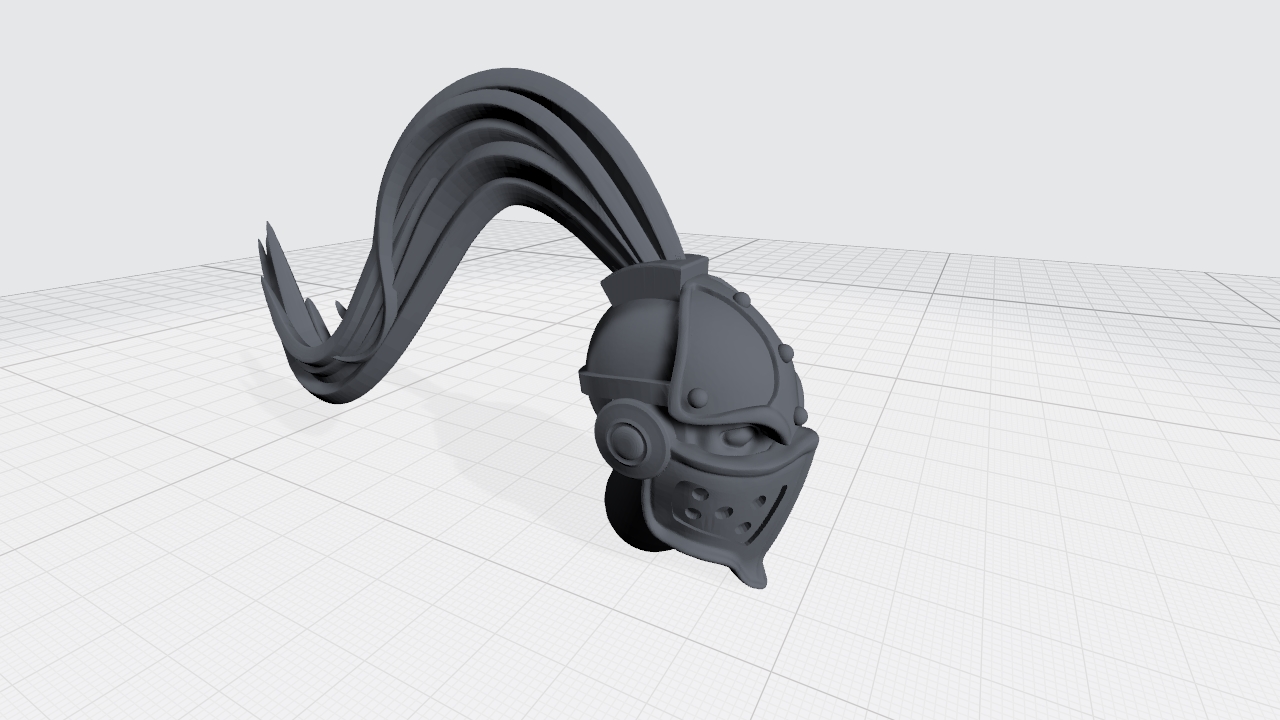This screenshot has height=720, width=1280.
Task: Select the visor's perforated breathing holes
Action: tap(718, 505)
